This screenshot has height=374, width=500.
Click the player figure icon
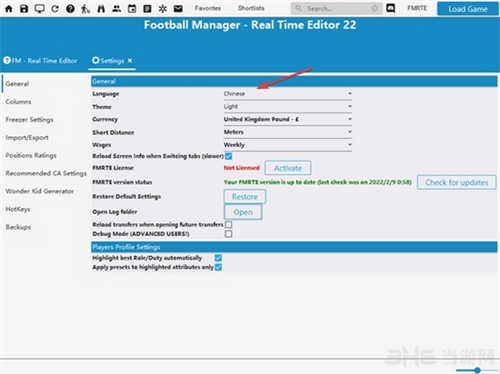click(x=86, y=9)
